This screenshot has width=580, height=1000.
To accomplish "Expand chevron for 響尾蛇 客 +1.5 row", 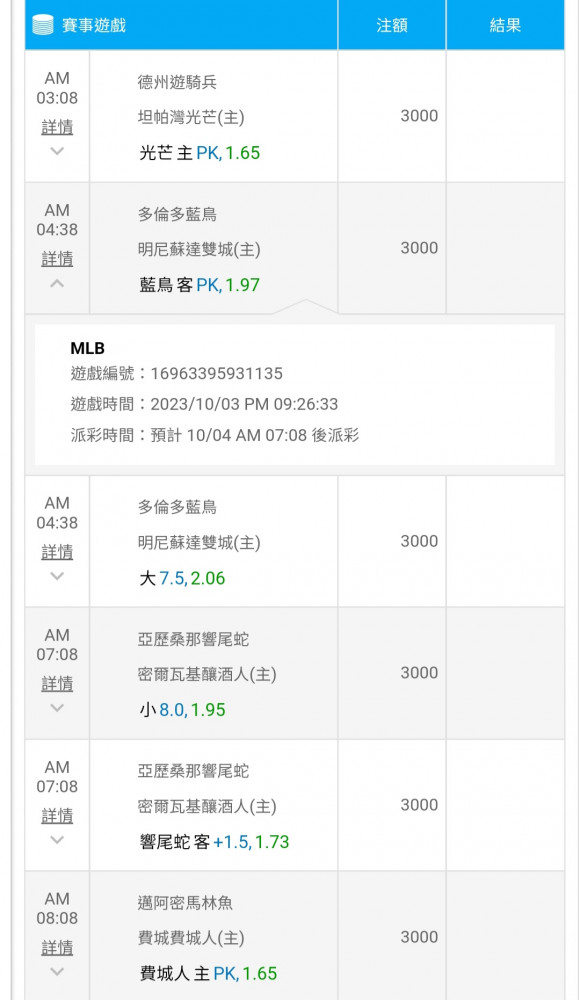I will click(x=57, y=840).
